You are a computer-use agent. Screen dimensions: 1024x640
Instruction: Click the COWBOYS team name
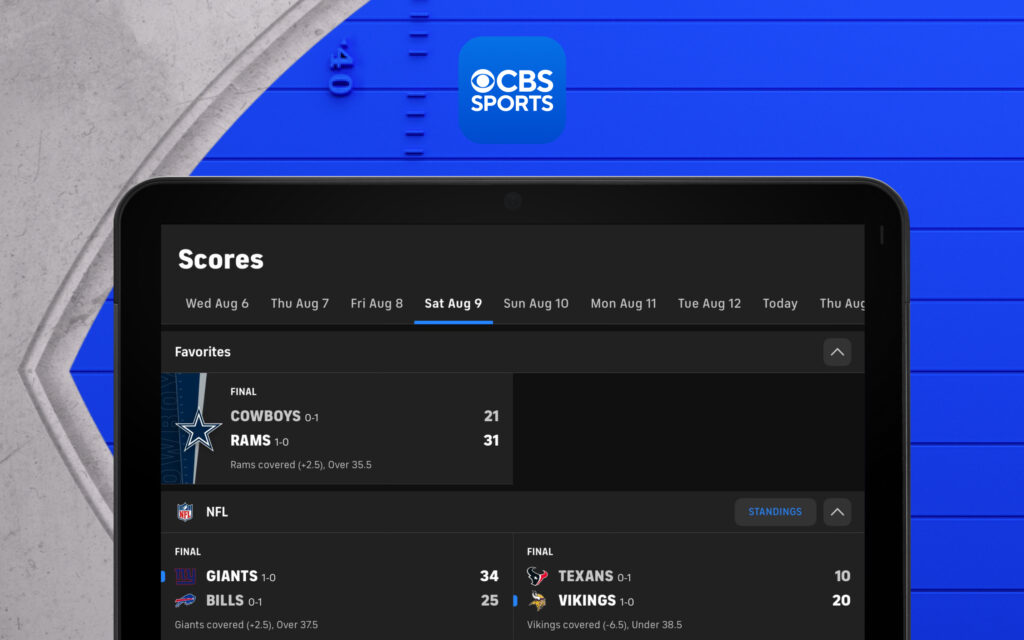[266, 416]
